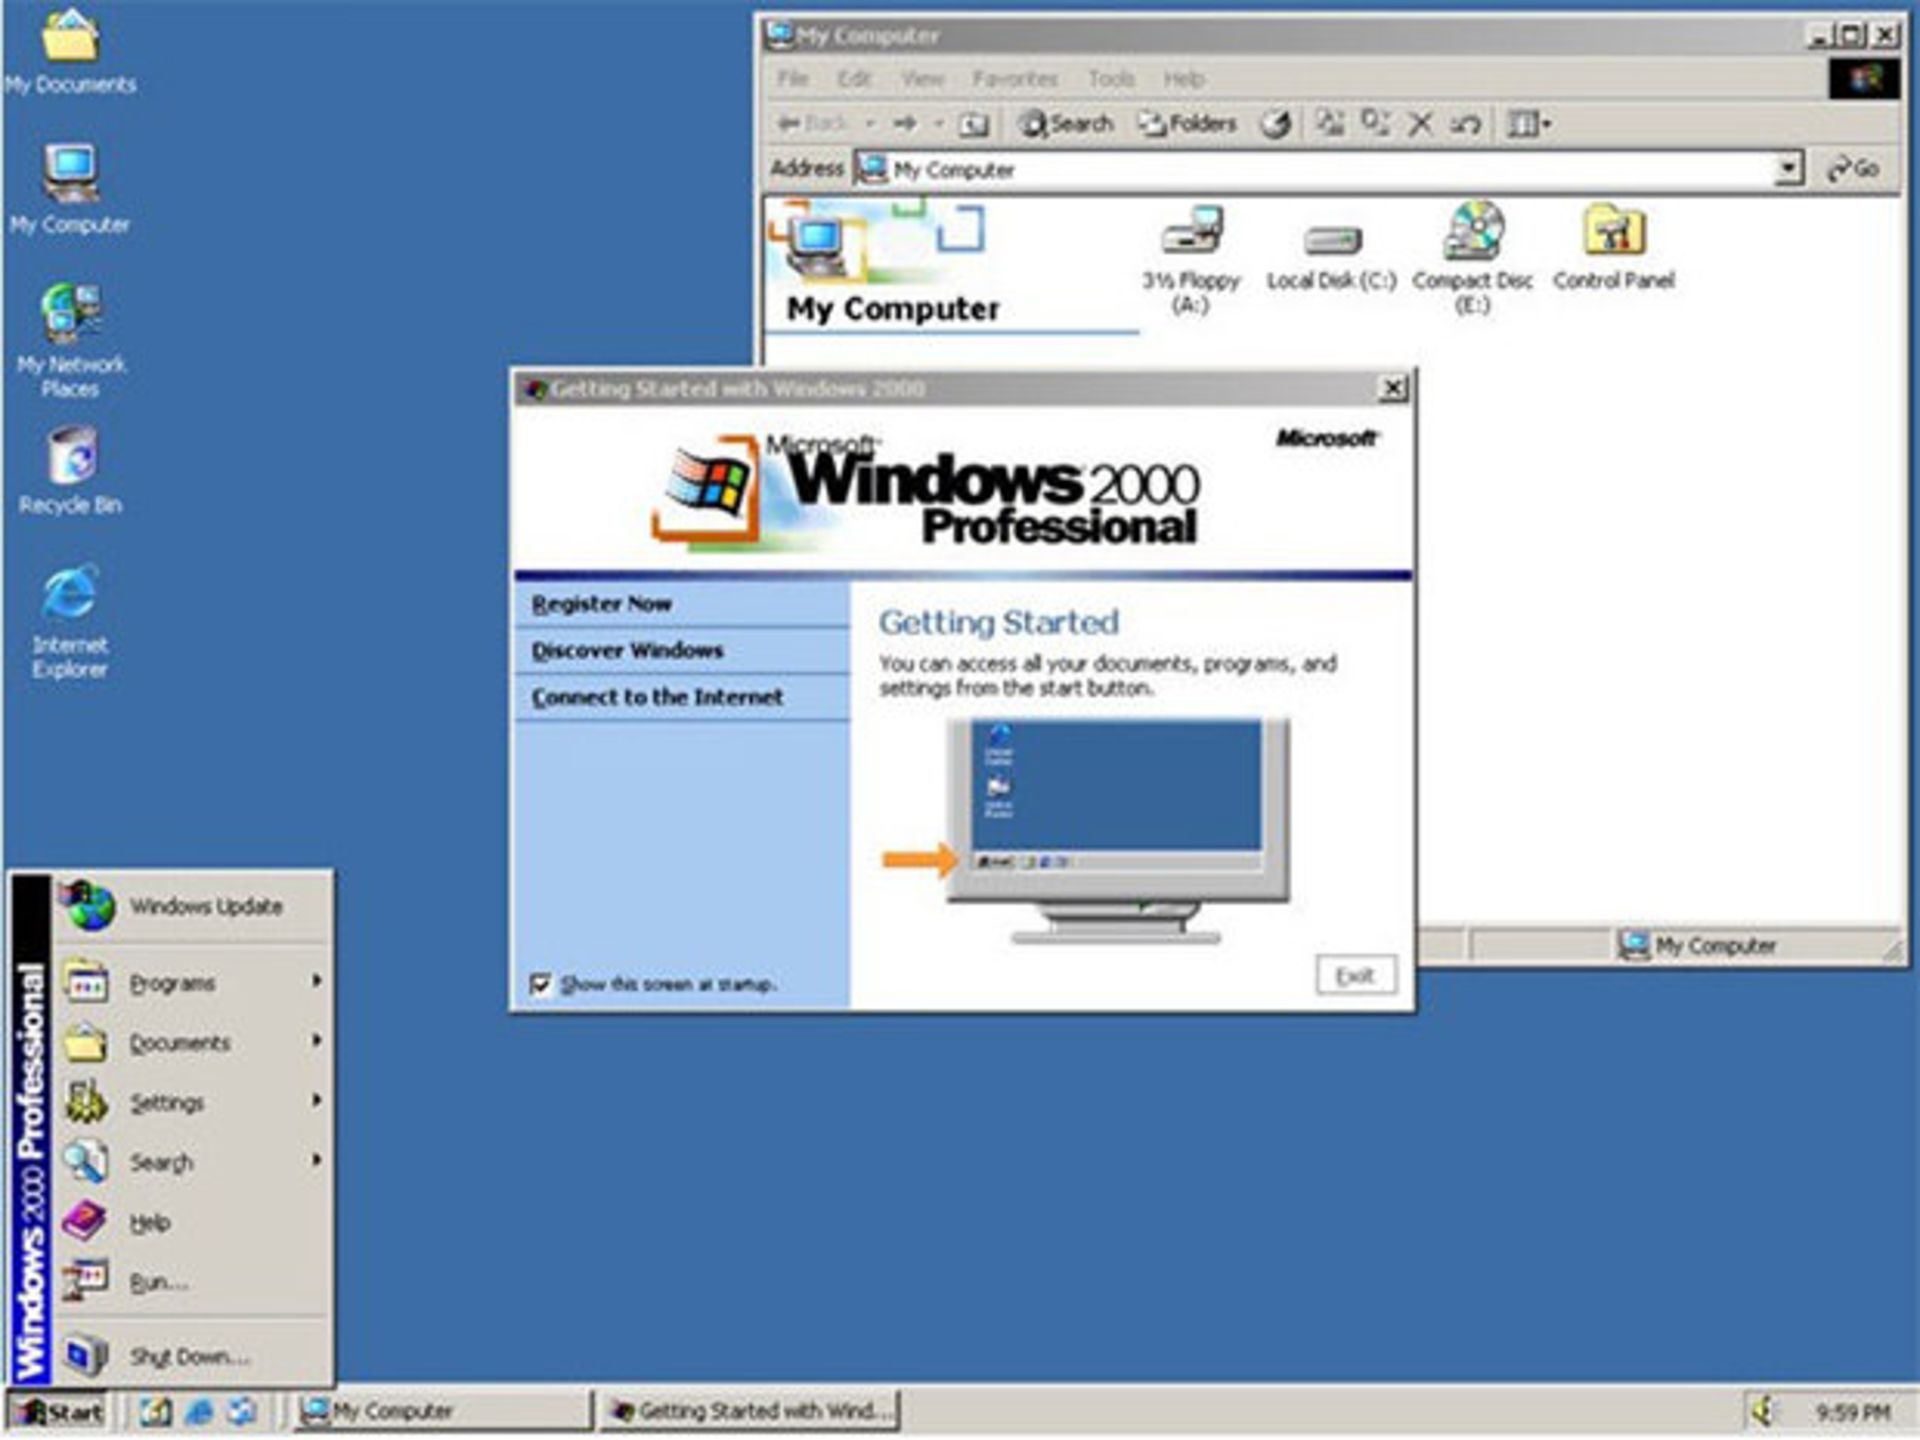Click the Folders toolbar icon

[1190, 123]
